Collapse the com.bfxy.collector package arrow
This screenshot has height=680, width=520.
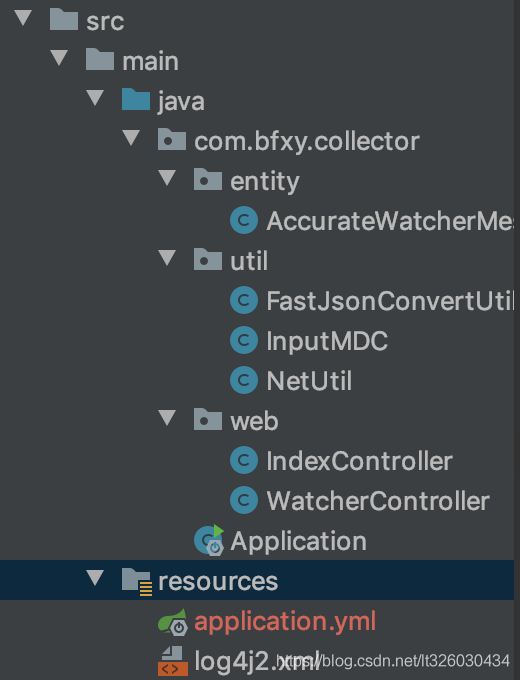pos(131,138)
